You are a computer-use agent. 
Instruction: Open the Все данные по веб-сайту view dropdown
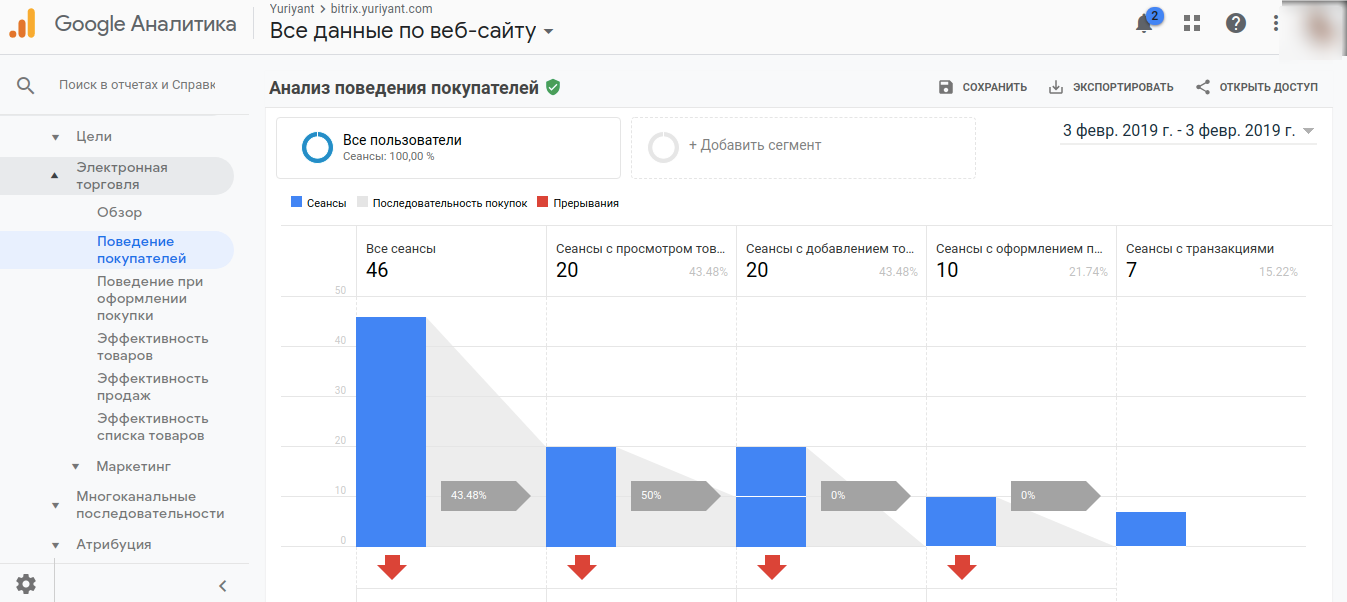click(412, 31)
